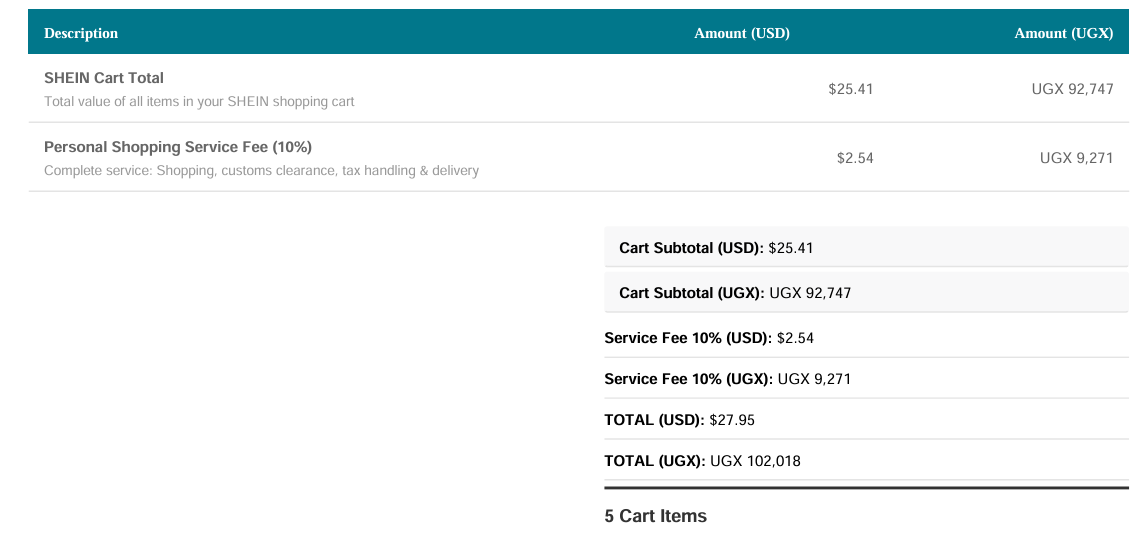Click the TOTAL (USD) $27.95 line
This screenshot has height=555, width=1142.
click(x=866, y=420)
